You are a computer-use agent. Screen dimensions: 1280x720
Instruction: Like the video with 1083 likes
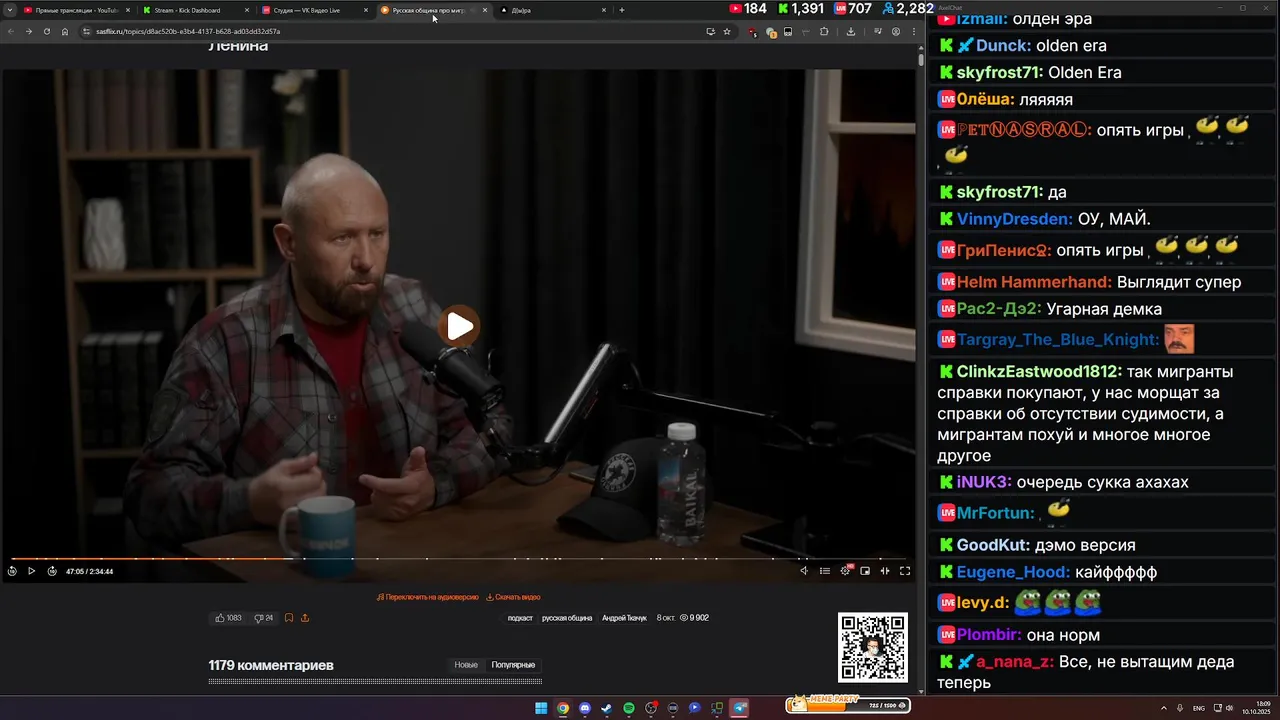[x=228, y=618]
